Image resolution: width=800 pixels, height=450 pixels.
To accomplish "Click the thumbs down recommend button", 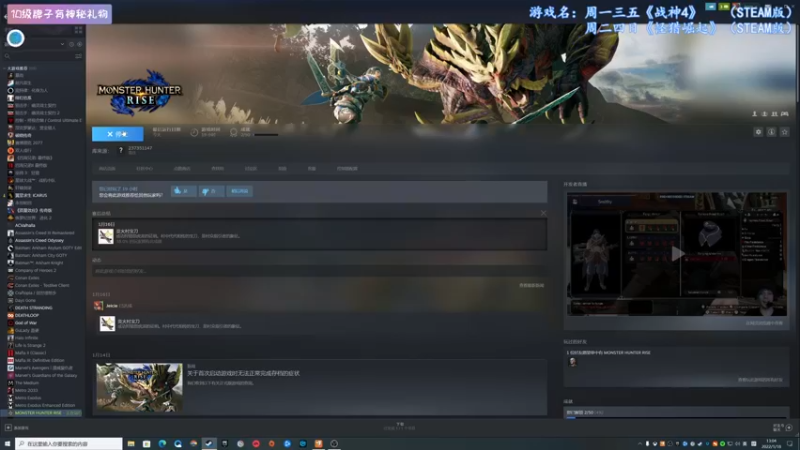I will (211, 191).
